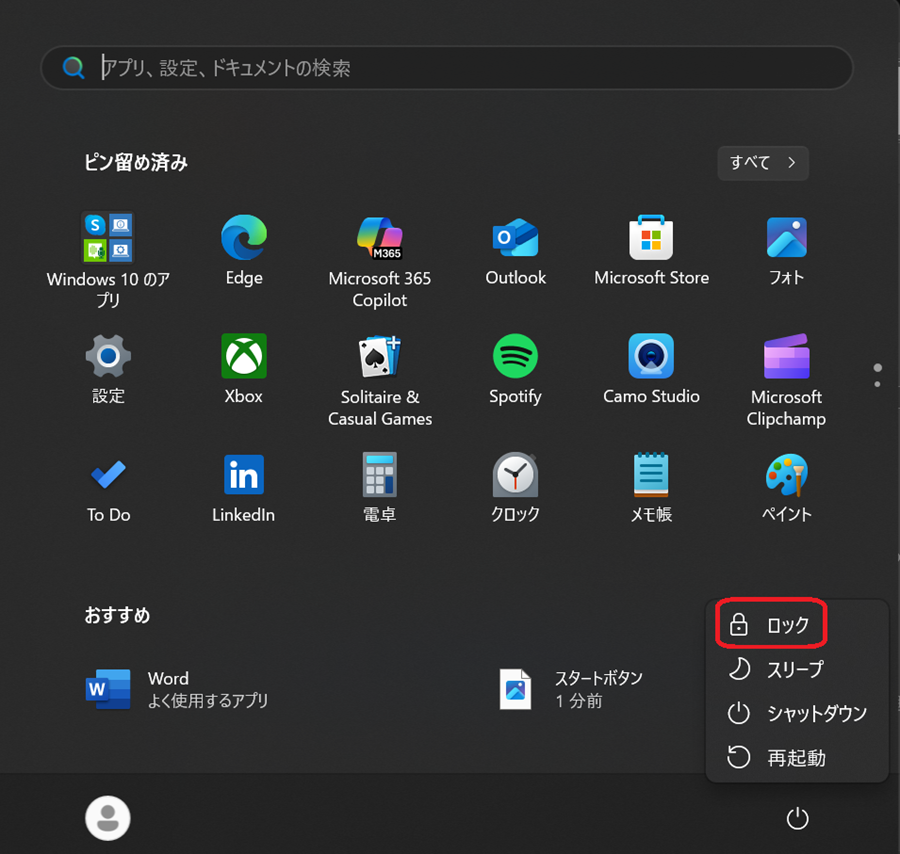Open Microsoft Clipchamp
The height and width of the screenshot is (854, 900).
coord(787,356)
